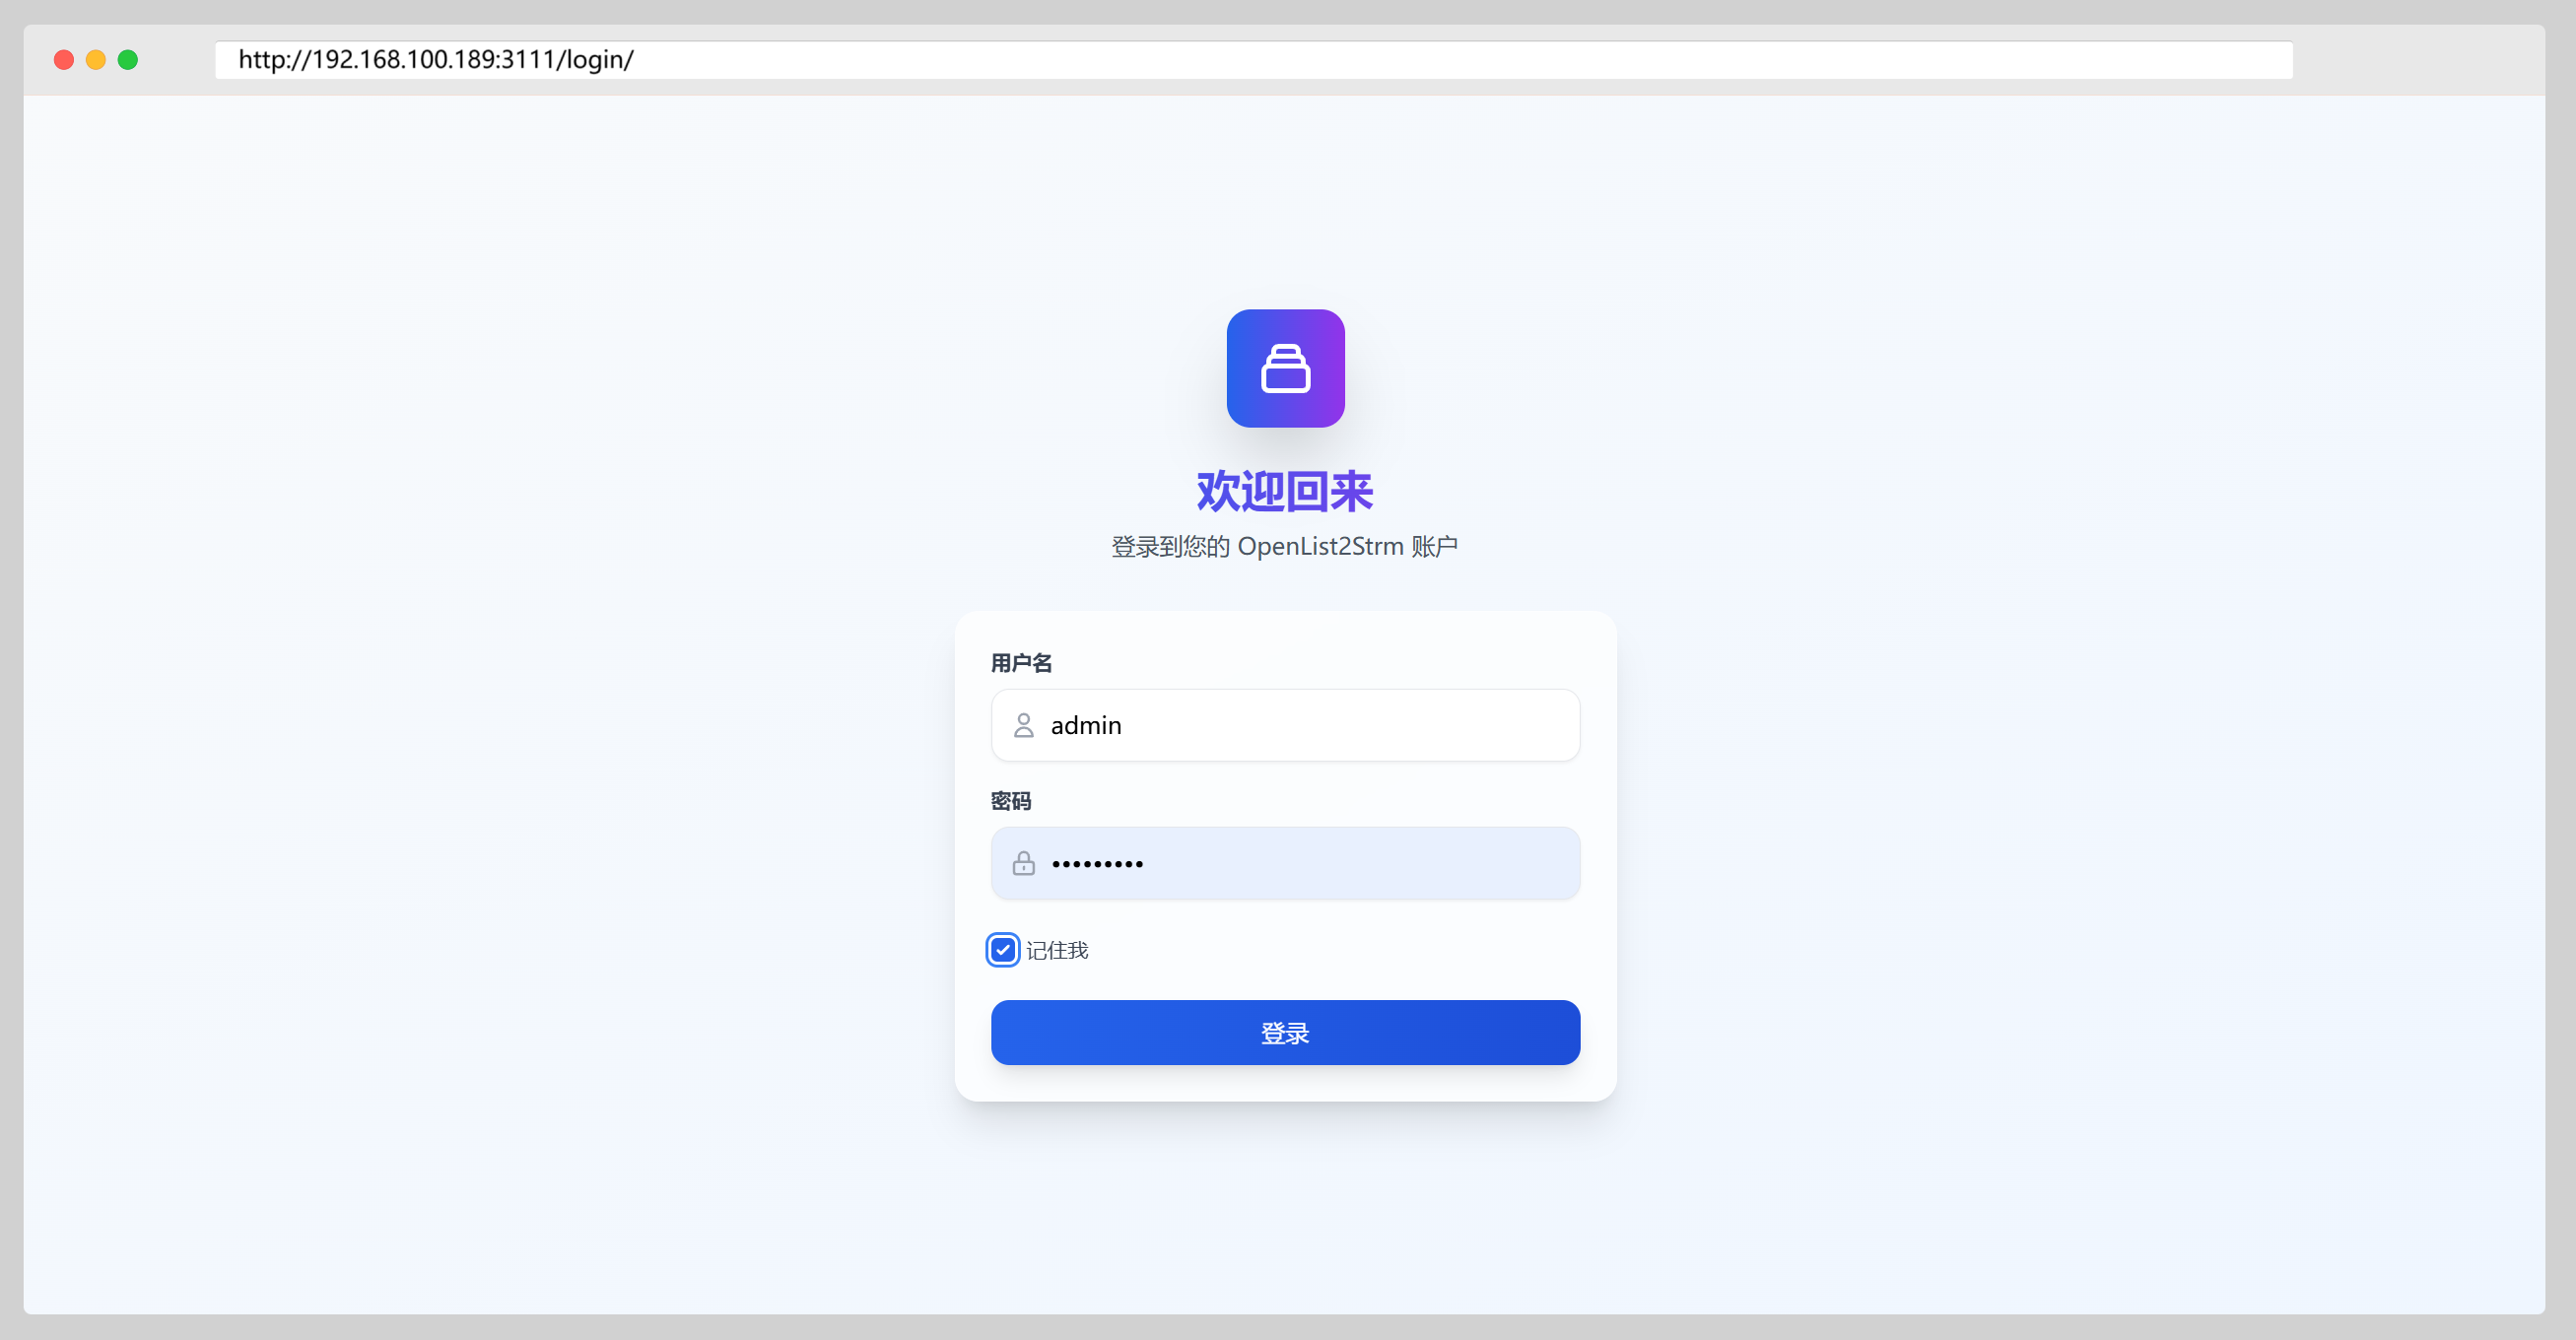Click the empty title bar right of the address bar

(x=2420, y=60)
